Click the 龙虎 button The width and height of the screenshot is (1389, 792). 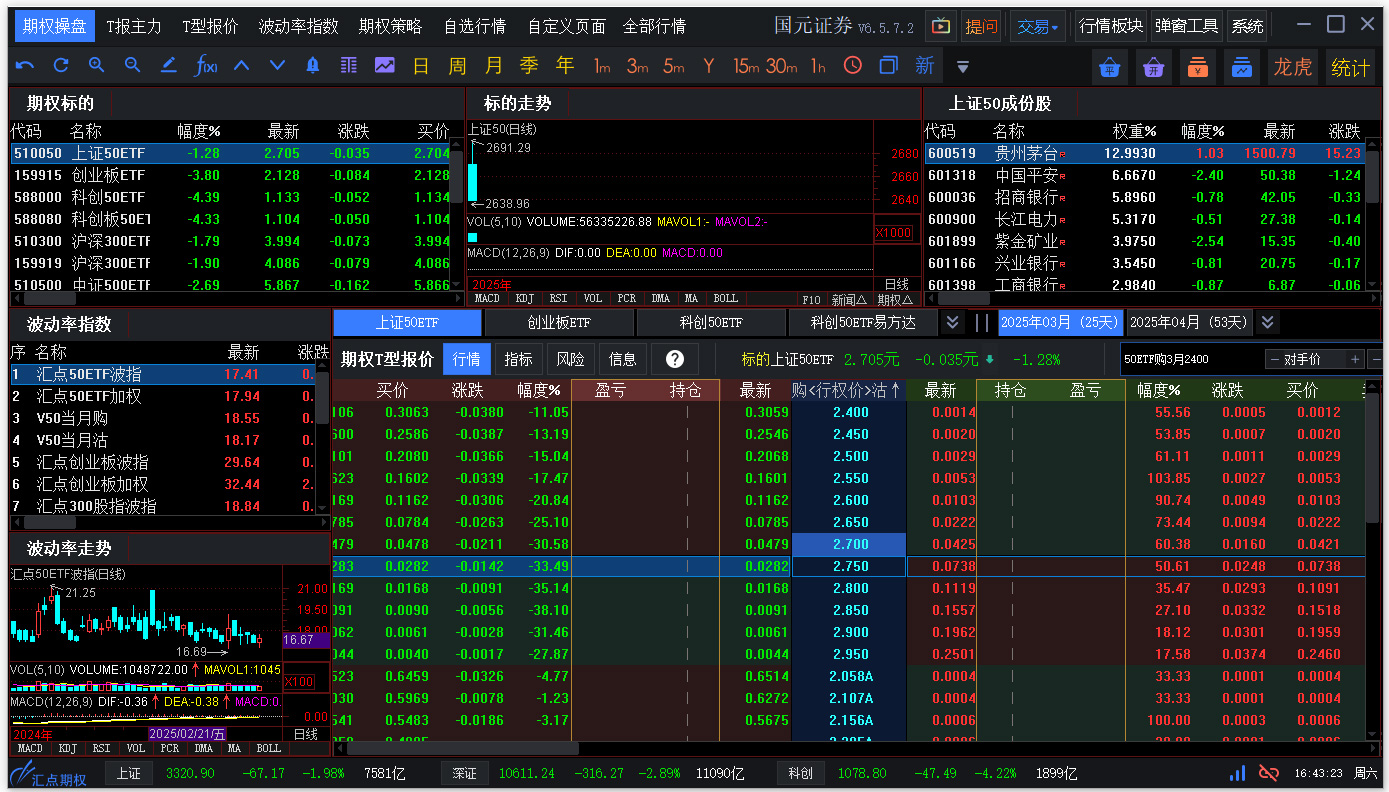coord(1292,67)
